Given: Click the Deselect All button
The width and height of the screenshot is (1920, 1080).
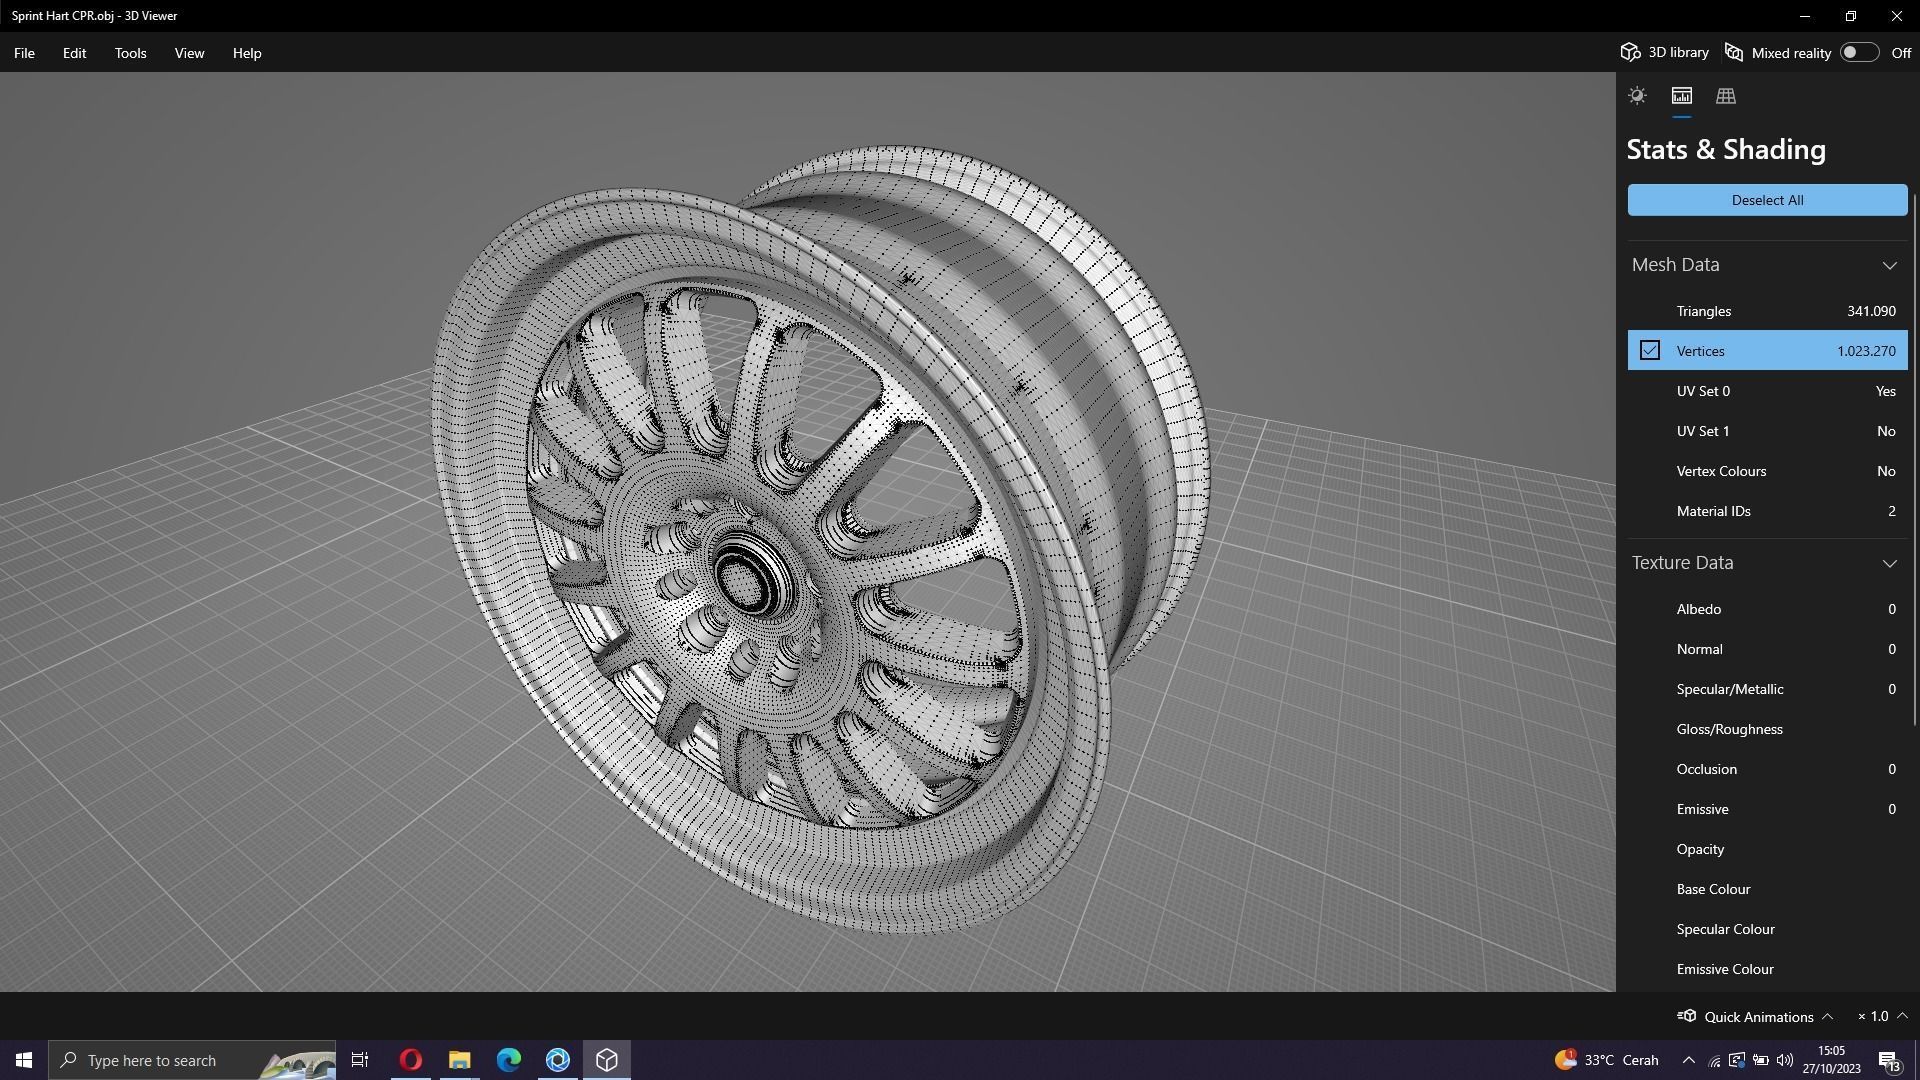Looking at the screenshot, I should [1767, 200].
